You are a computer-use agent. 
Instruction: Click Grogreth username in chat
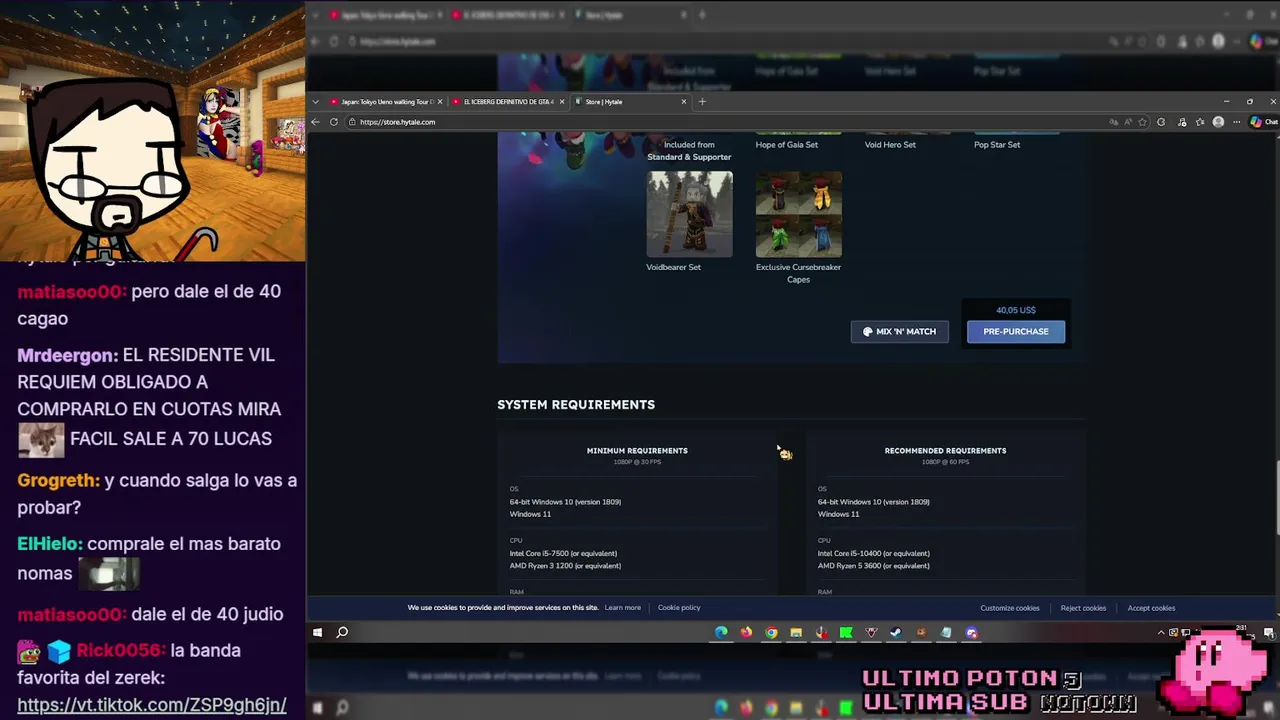pyautogui.click(x=58, y=481)
